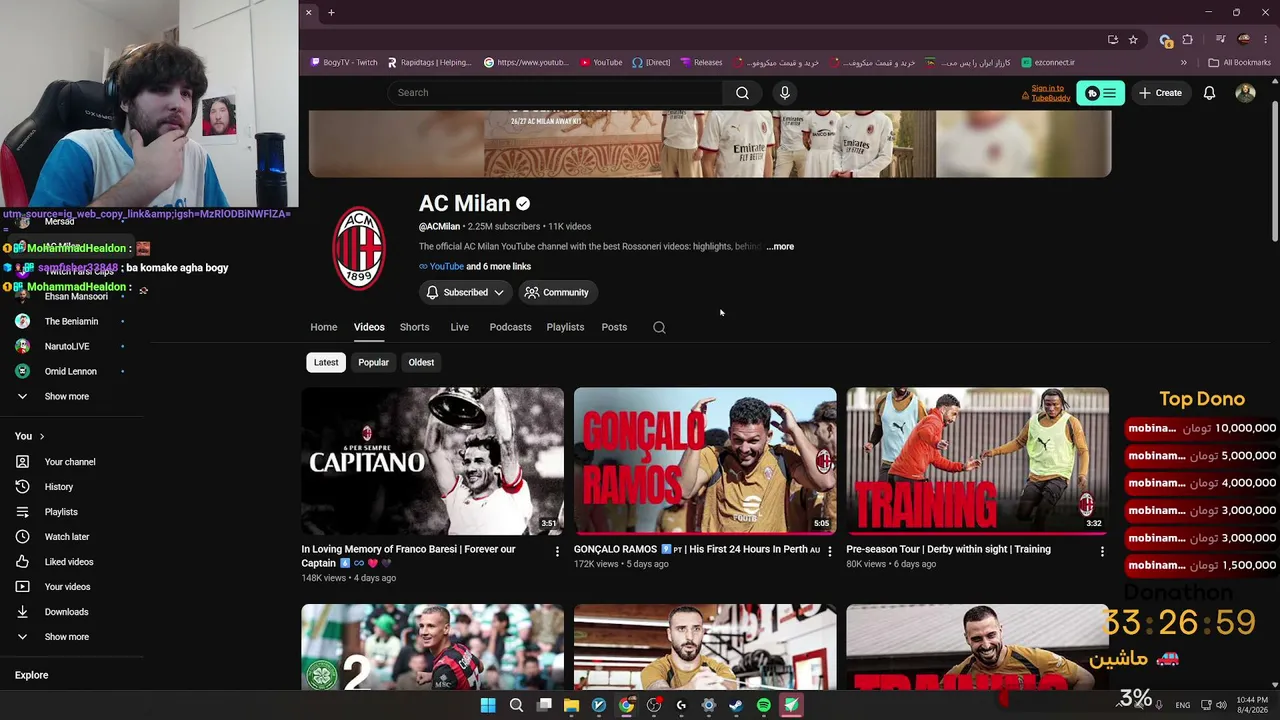Switch to Chrome in the taskbar
Image resolution: width=1280 pixels, height=720 pixels.
tap(626, 705)
